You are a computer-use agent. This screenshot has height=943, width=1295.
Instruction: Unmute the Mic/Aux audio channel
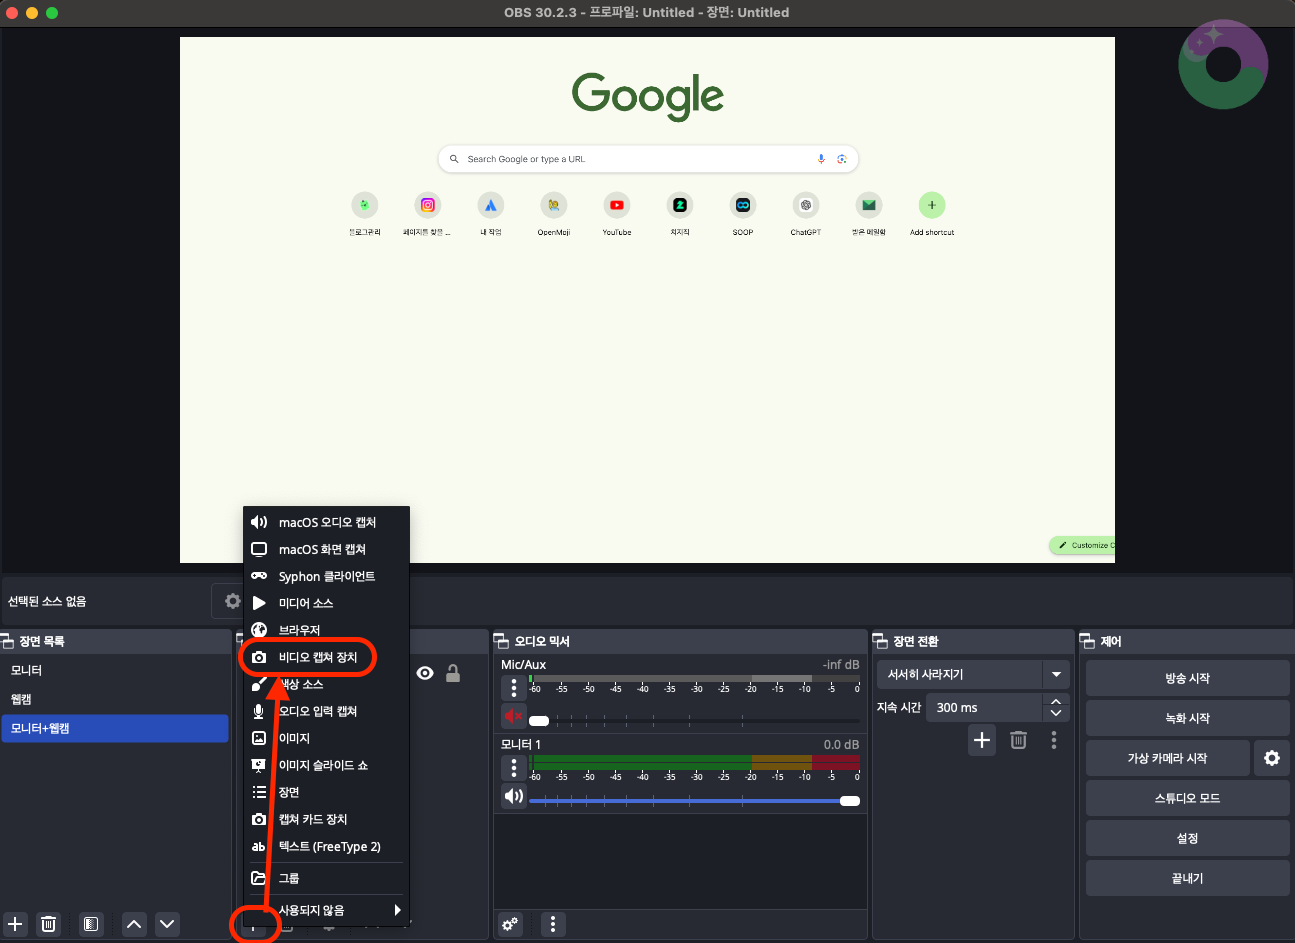(514, 716)
